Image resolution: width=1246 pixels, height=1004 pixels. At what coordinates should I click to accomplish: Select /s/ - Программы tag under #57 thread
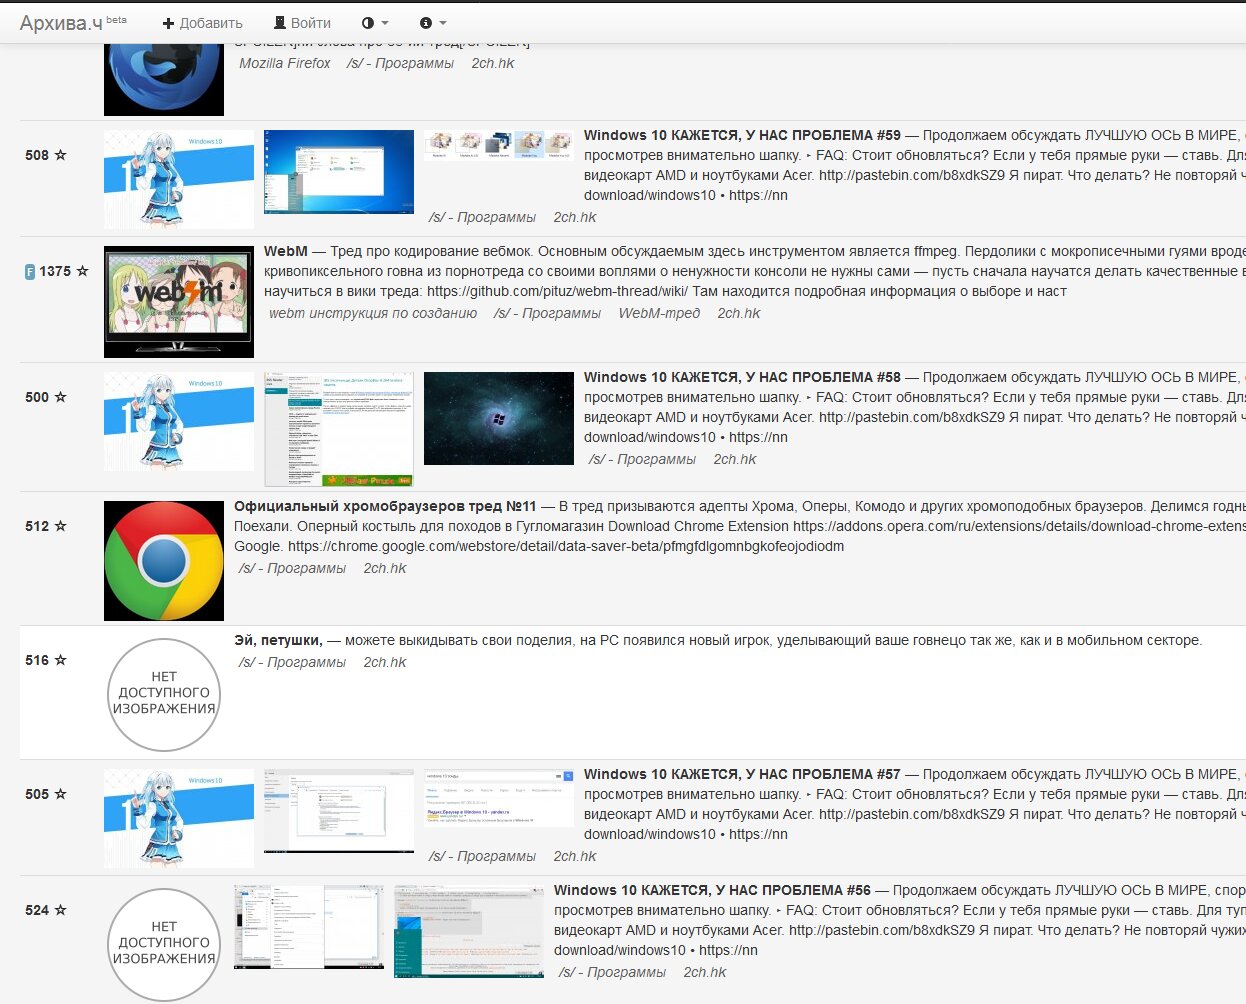point(482,856)
